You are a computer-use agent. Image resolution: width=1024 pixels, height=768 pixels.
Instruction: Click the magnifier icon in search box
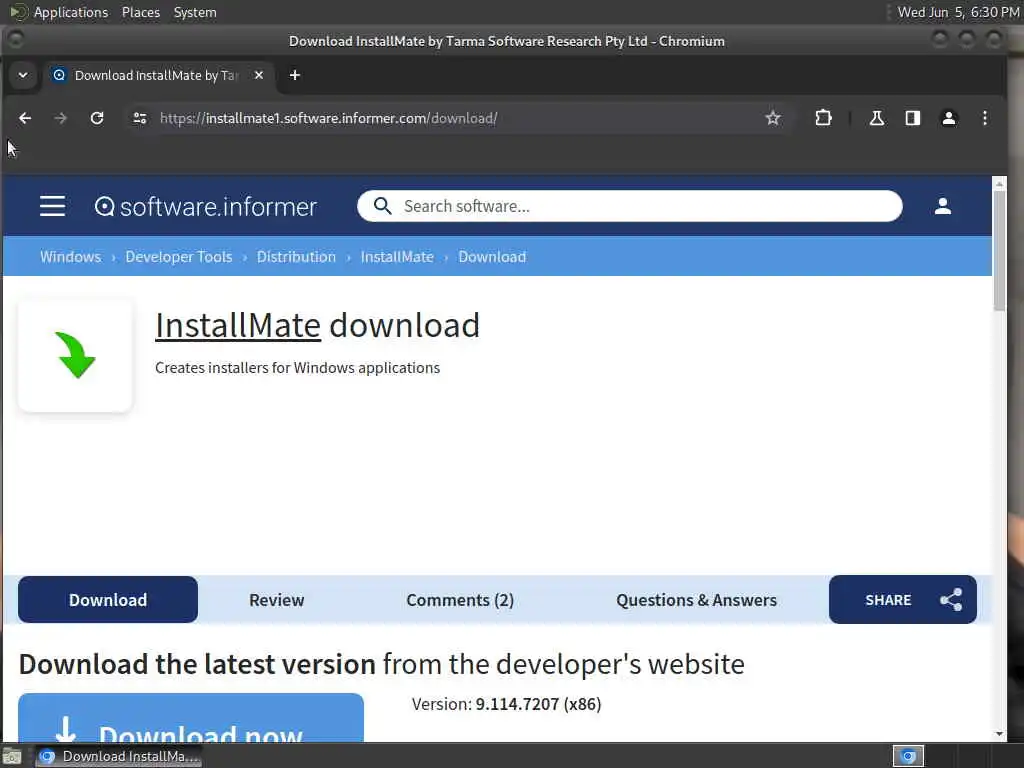pyautogui.click(x=383, y=206)
